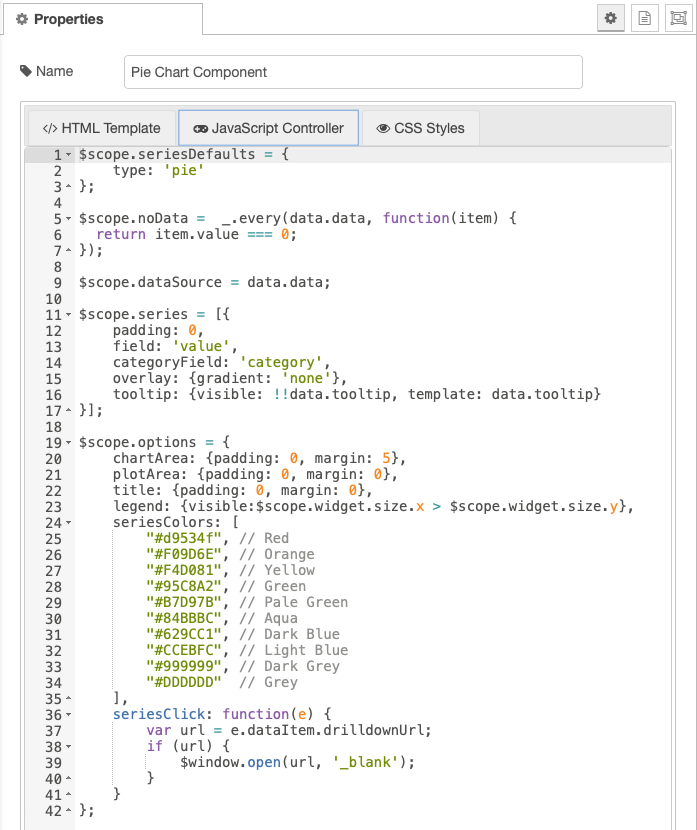
Task: Collapse the seriesColors array at line 24
Action: [68, 523]
